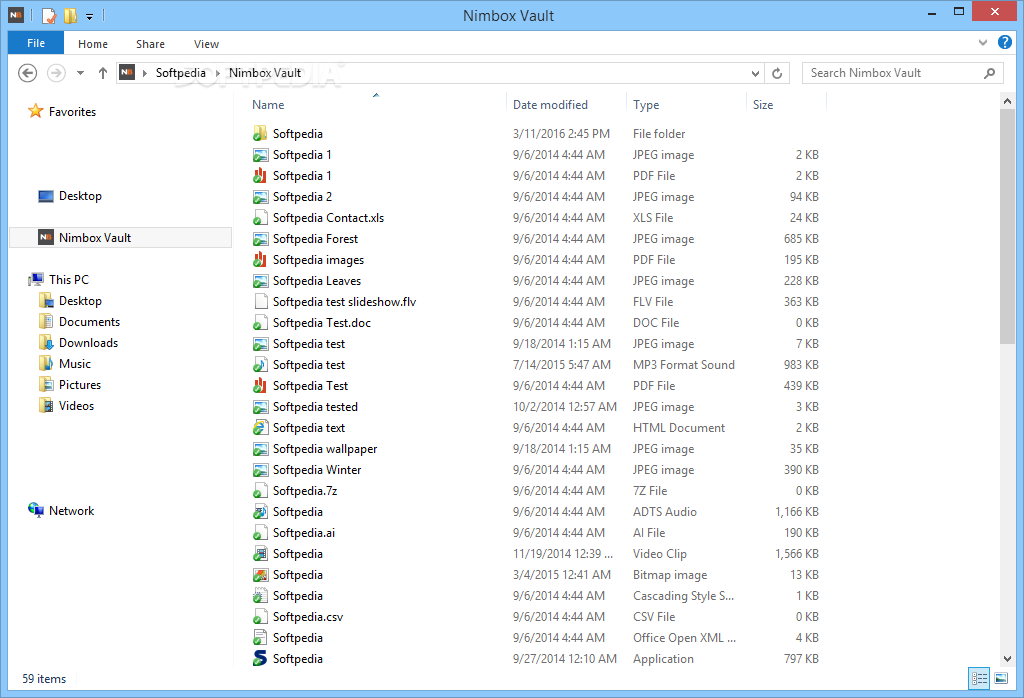This screenshot has height=698, width=1024.
Task: Click the Properties quick access icon
Action: click(49, 15)
